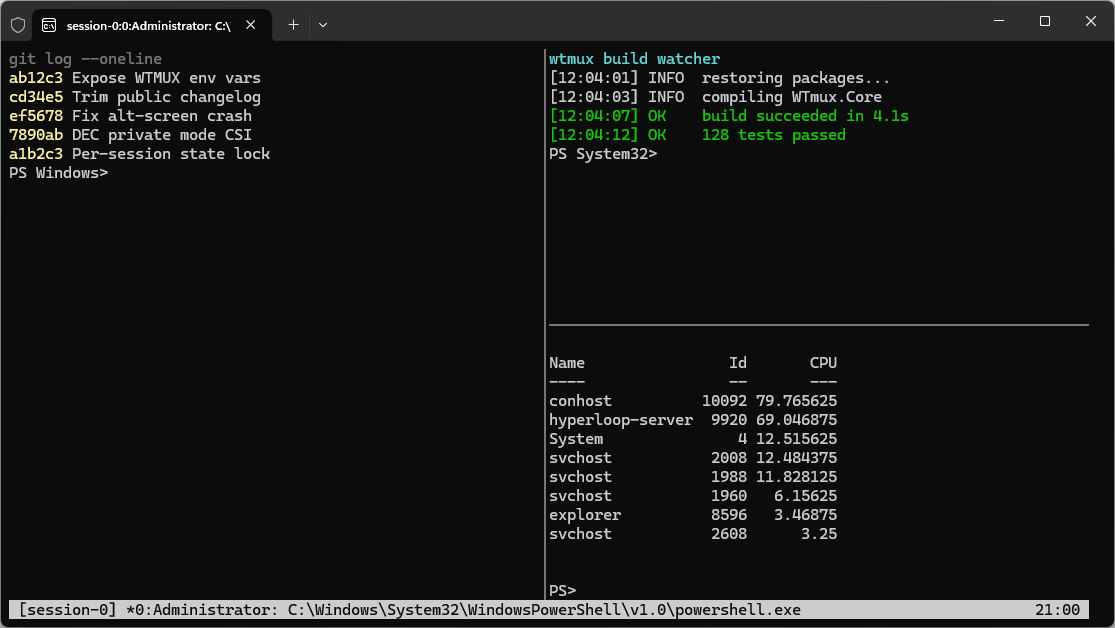Open a new tab with plus button
The height and width of the screenshot is (628, 1115).
tap(293, 25)
